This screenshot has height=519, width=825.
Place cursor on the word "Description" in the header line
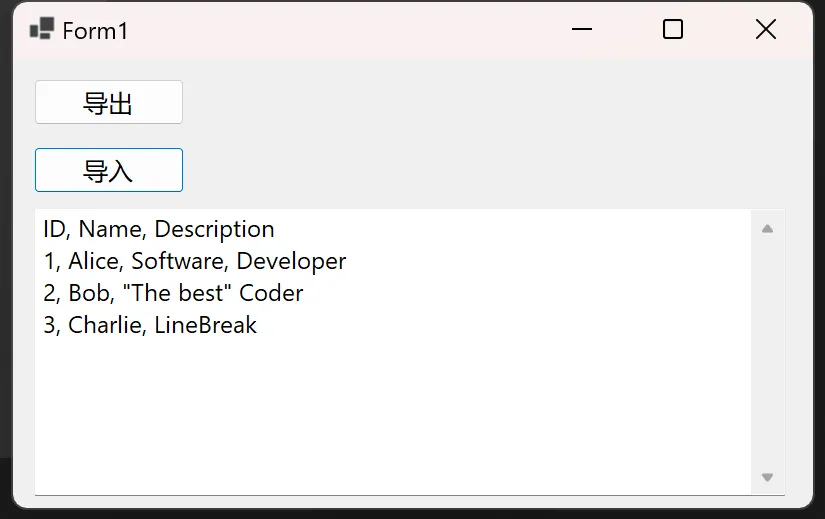coord(214,230)
